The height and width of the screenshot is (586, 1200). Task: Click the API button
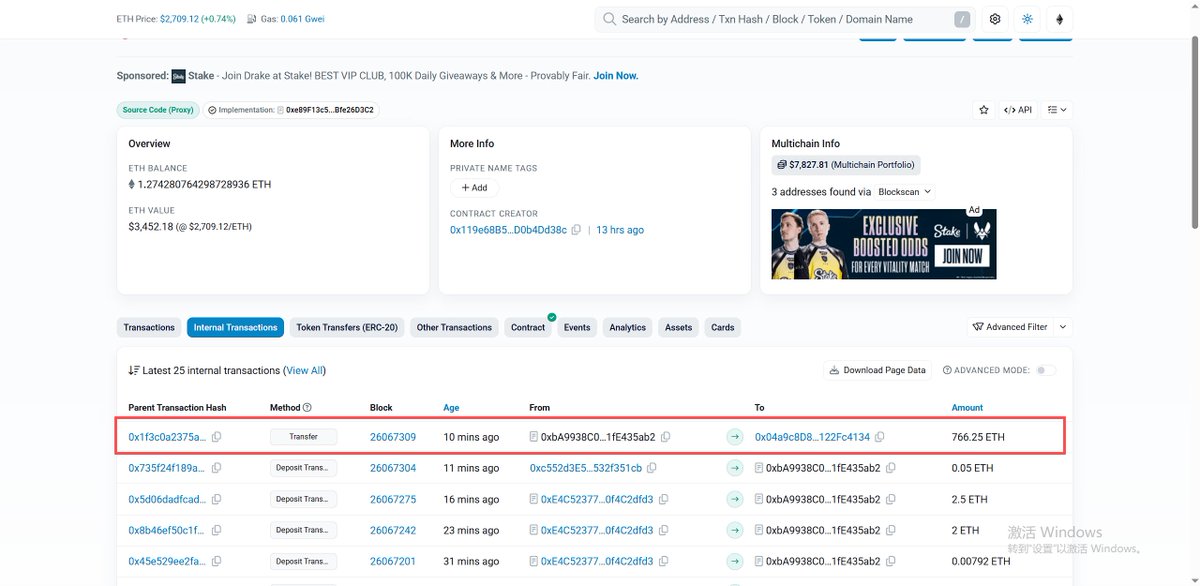pos(1018,109)
